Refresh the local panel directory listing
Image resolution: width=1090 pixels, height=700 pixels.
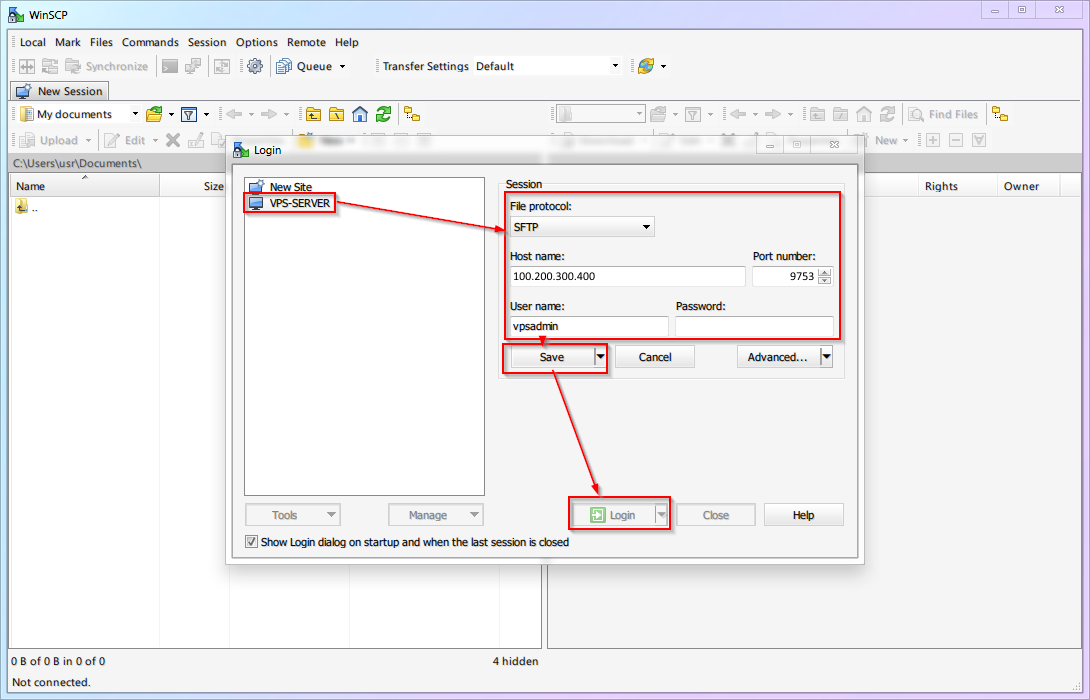coord(382,114)
